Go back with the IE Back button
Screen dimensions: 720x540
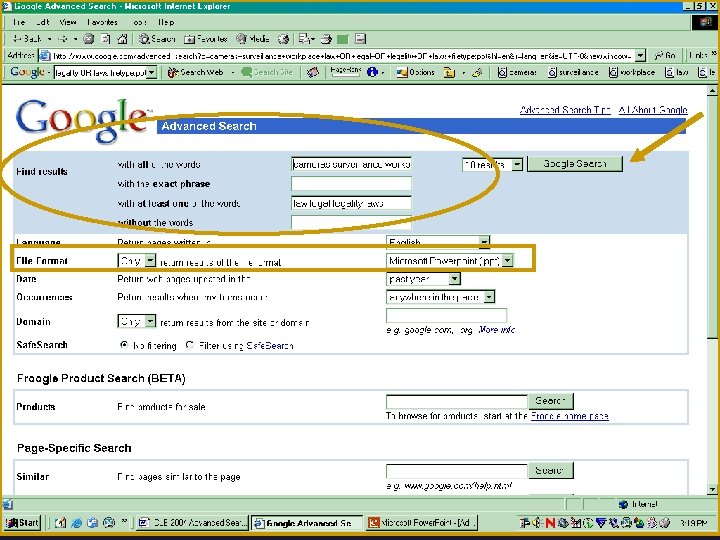[27, 39]
